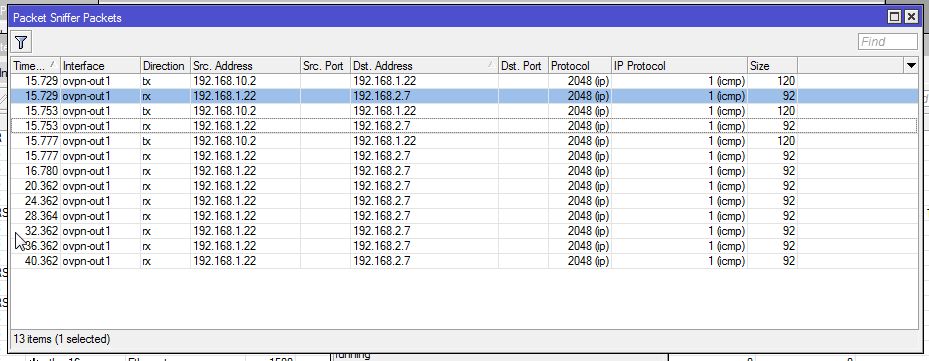Image resolution: width=929 pixels, height=361 pixels.
Task: Click Src. Address 192.168.10.2 in first row
Action: [x=225, y=81]
